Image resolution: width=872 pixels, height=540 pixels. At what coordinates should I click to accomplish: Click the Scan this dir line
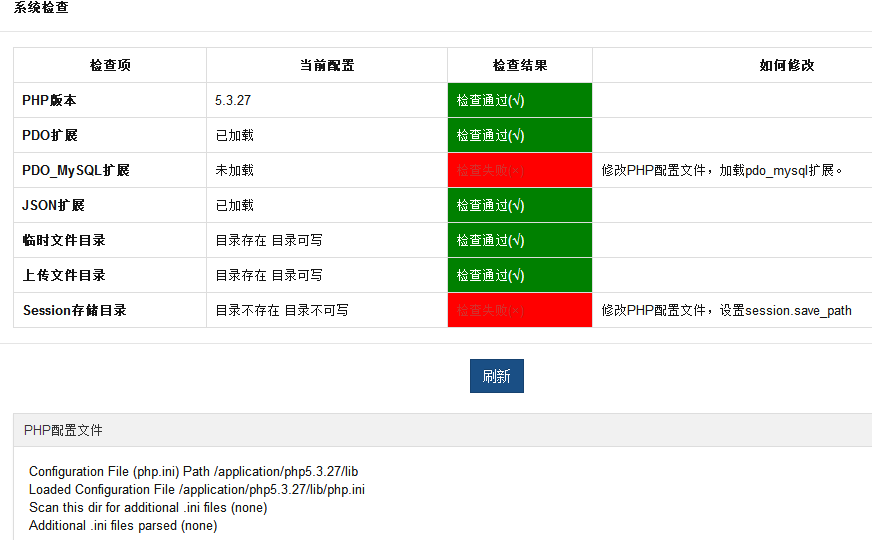coord(148,508)
